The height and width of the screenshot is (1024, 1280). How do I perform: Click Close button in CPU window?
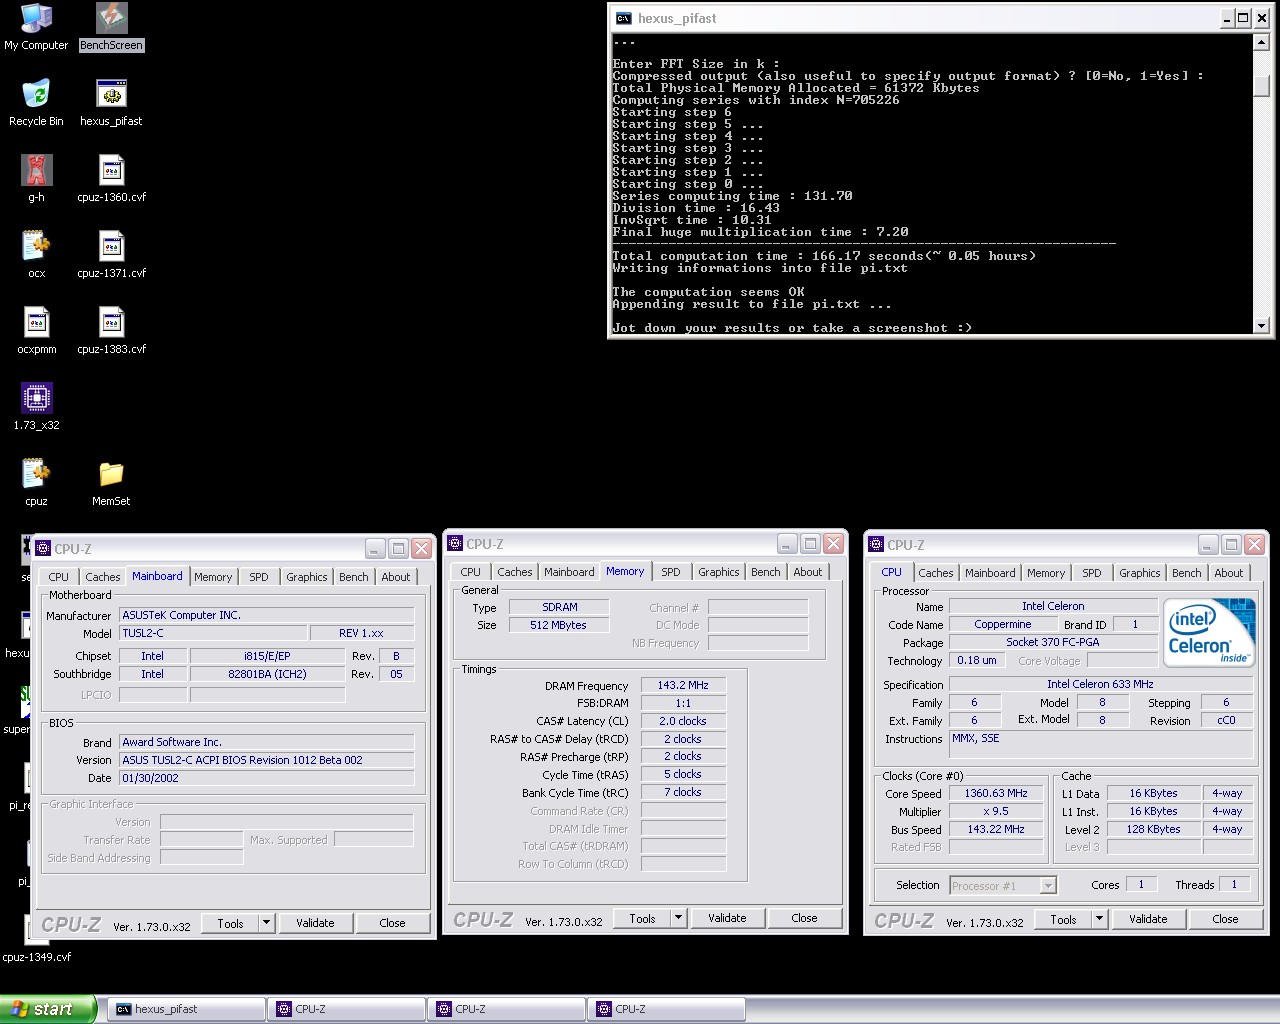[1225, 919]
